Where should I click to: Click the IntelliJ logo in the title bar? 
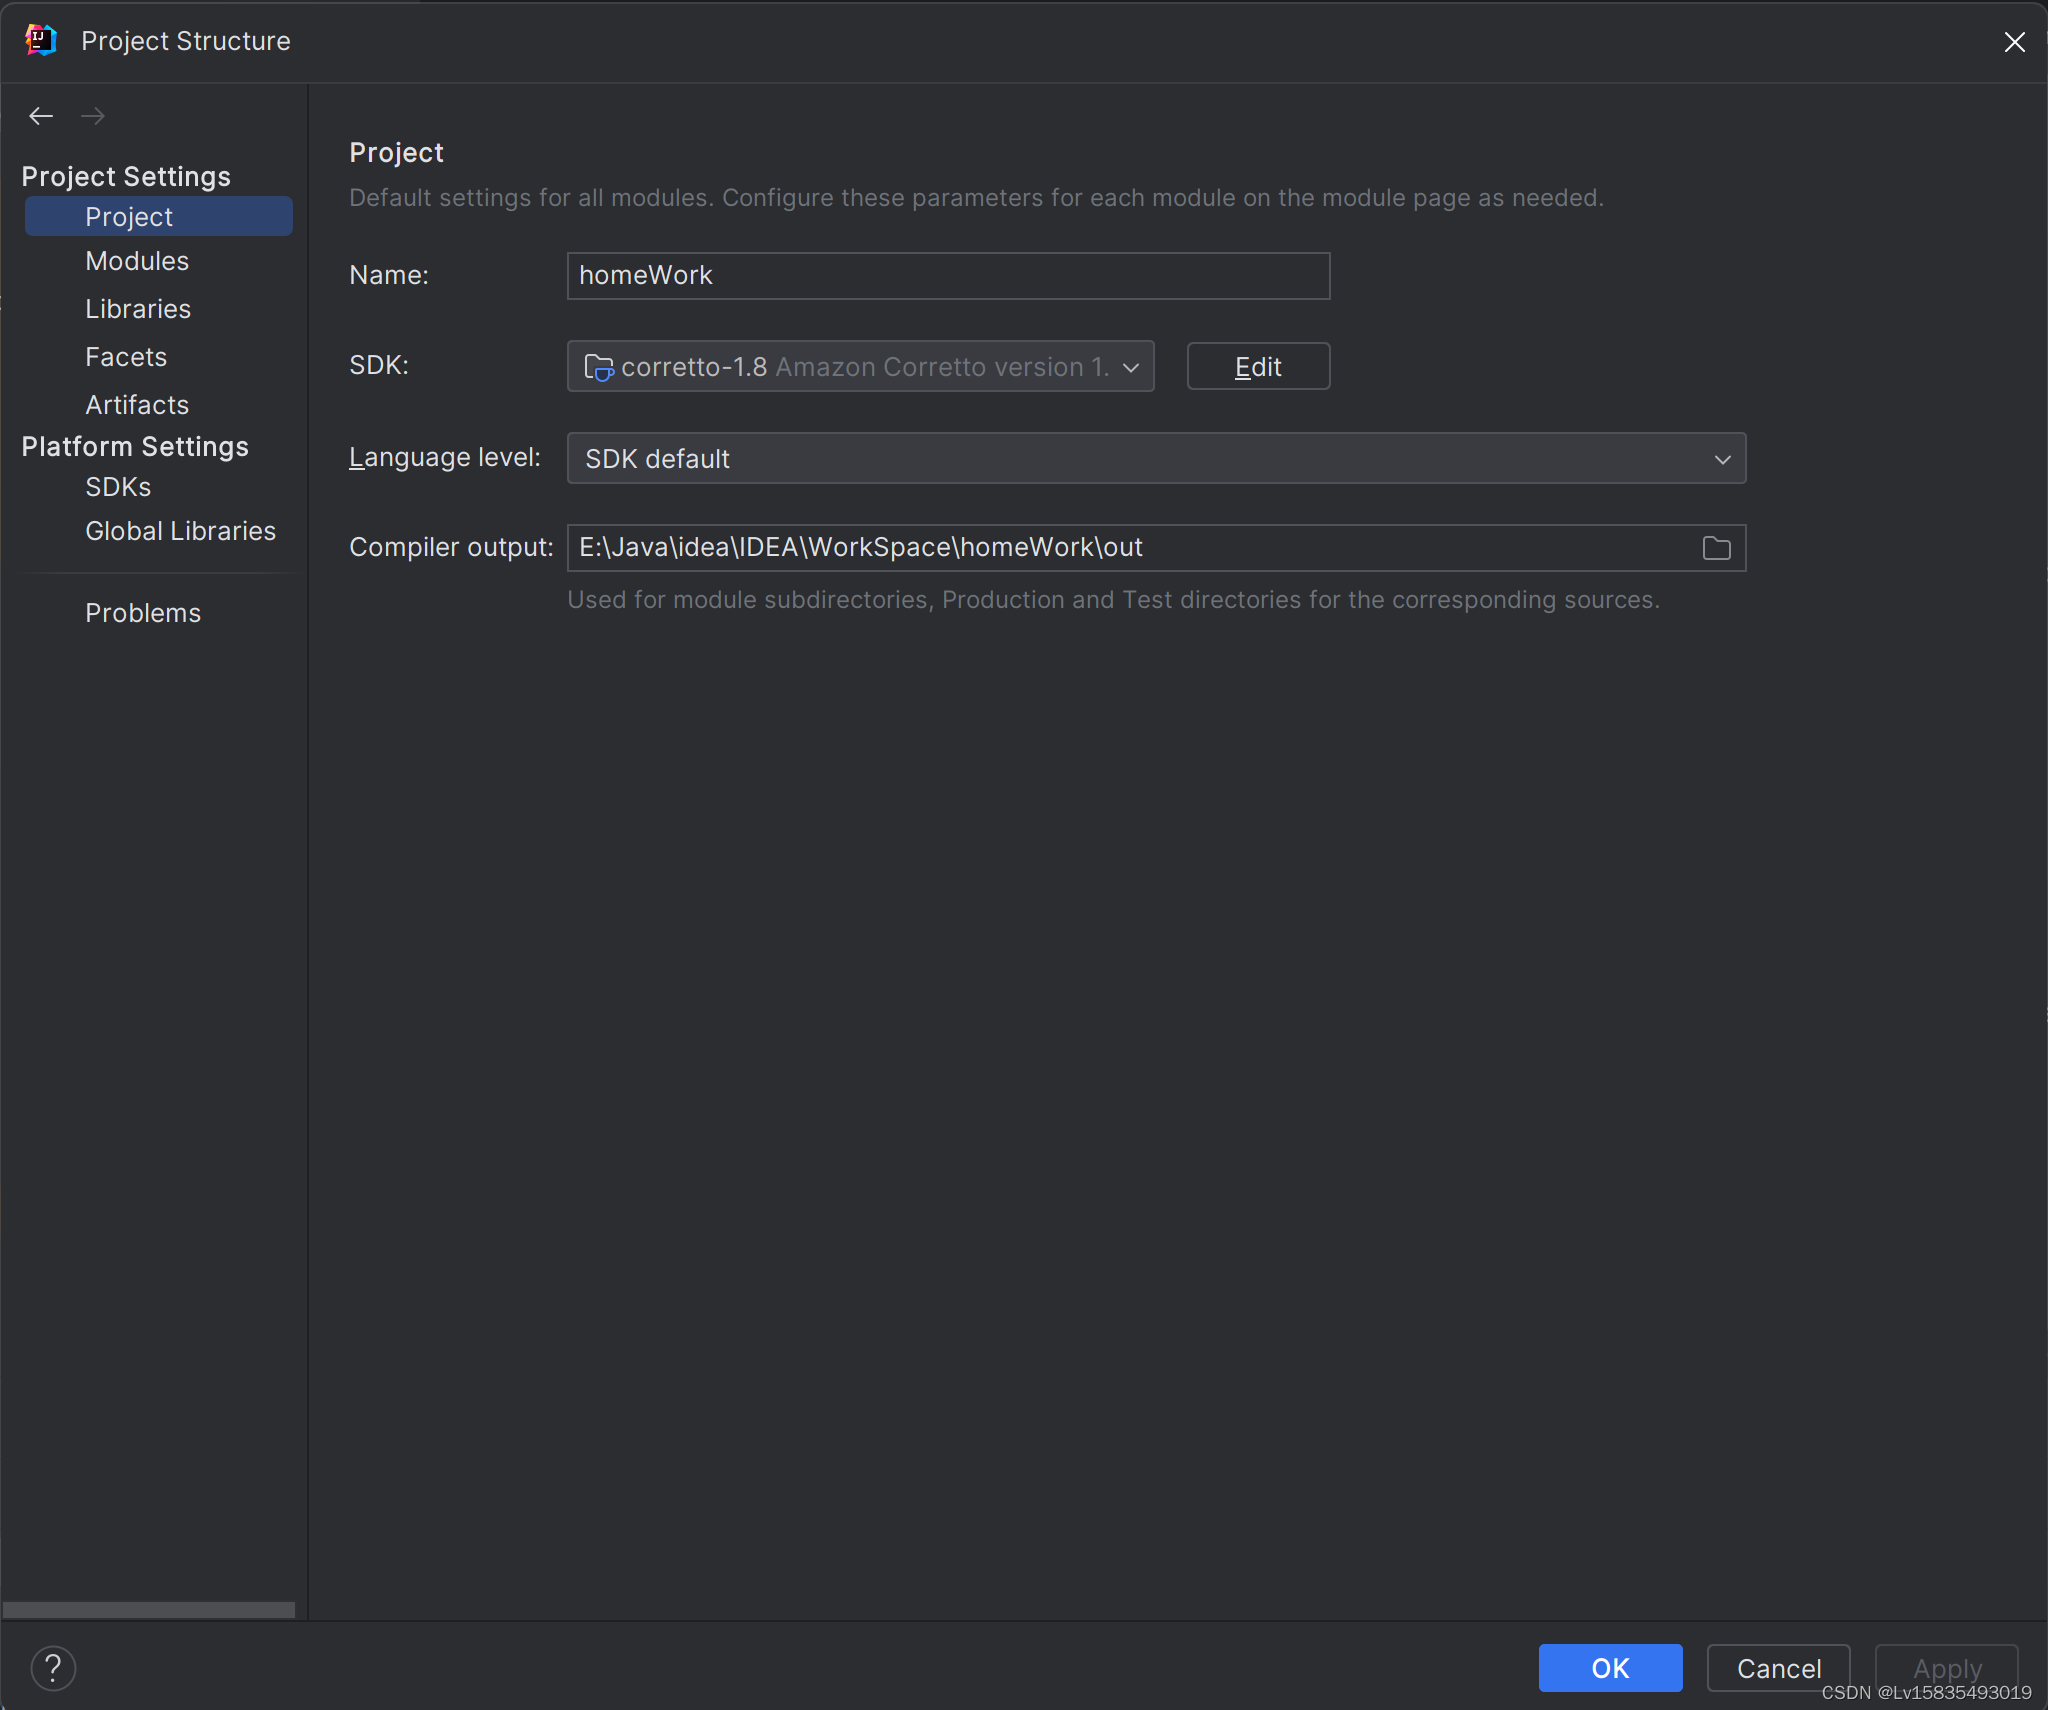pyautogui.click(x=40, y=41)
